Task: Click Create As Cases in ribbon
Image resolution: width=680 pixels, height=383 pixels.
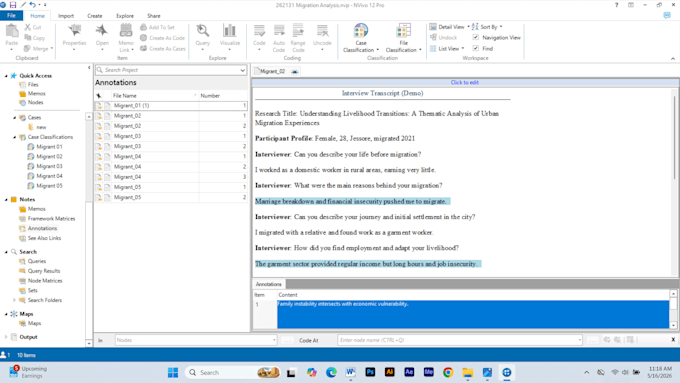Action: pos(163,49)
